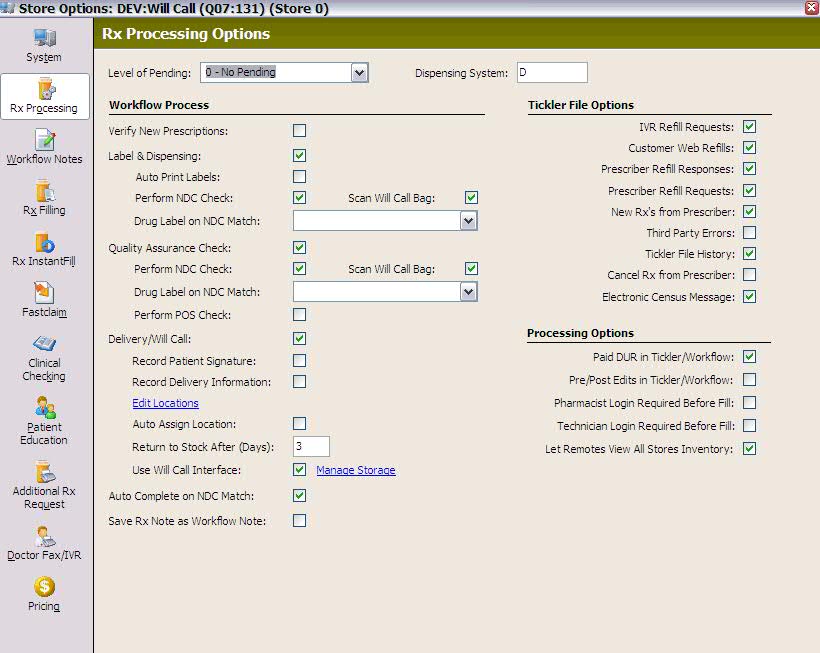Image resolution: width=820 pixels, height=653 pixels.
Task: Open the Pricing dollar icon
Action: tap(44, 586)
